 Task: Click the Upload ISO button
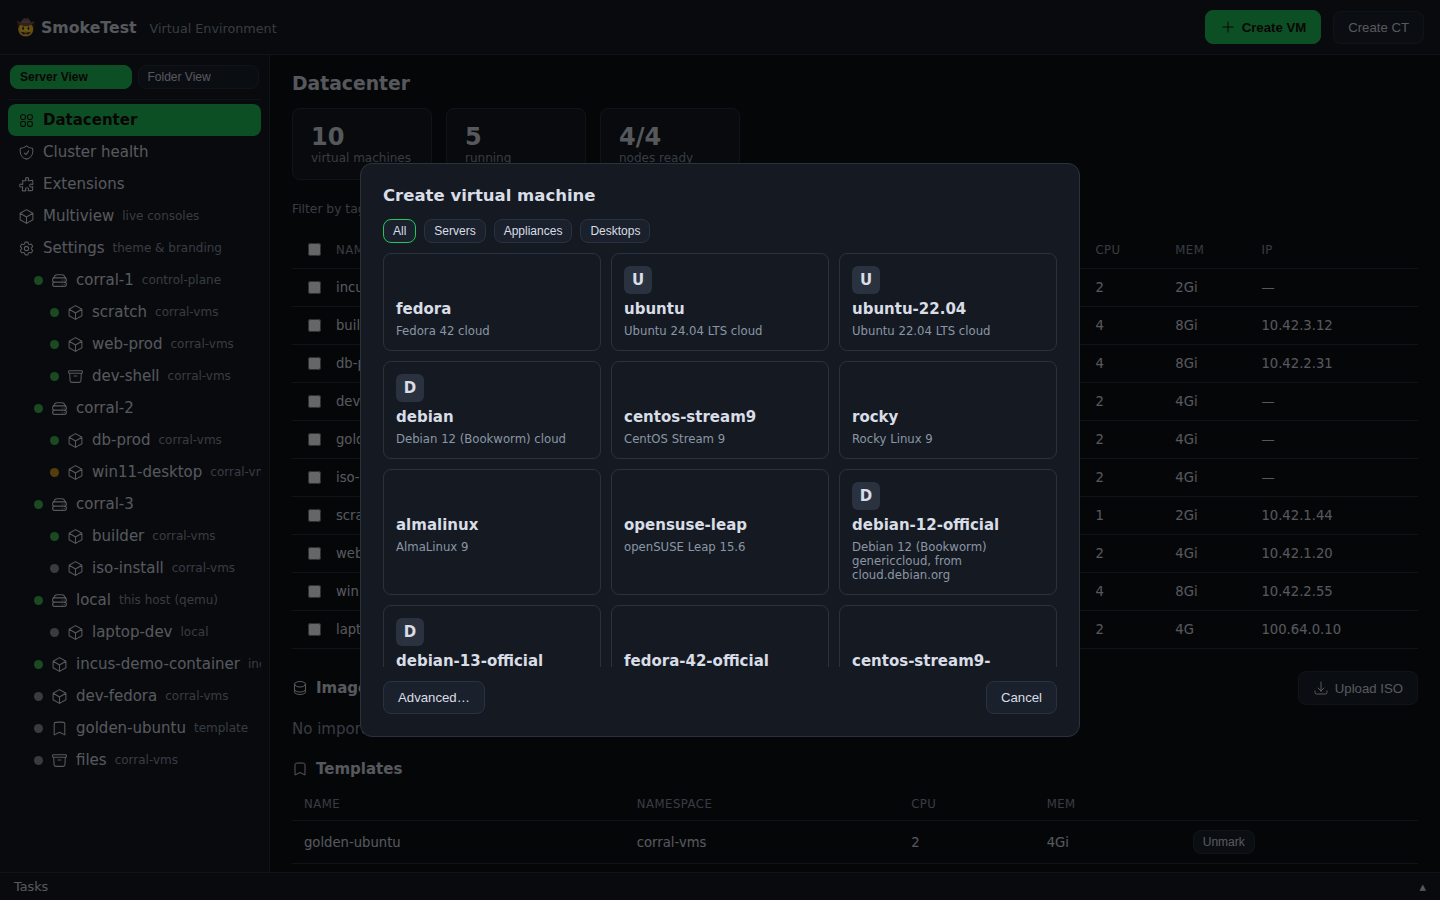[x=1358, y=688]
